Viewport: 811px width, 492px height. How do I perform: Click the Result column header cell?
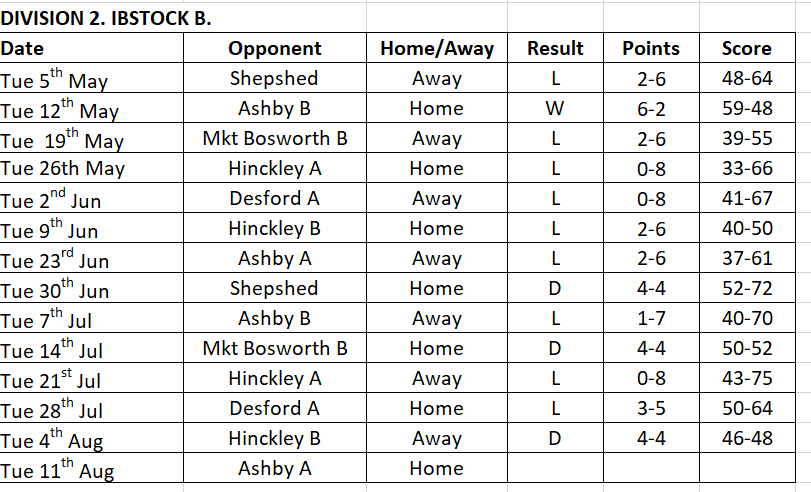555,48
